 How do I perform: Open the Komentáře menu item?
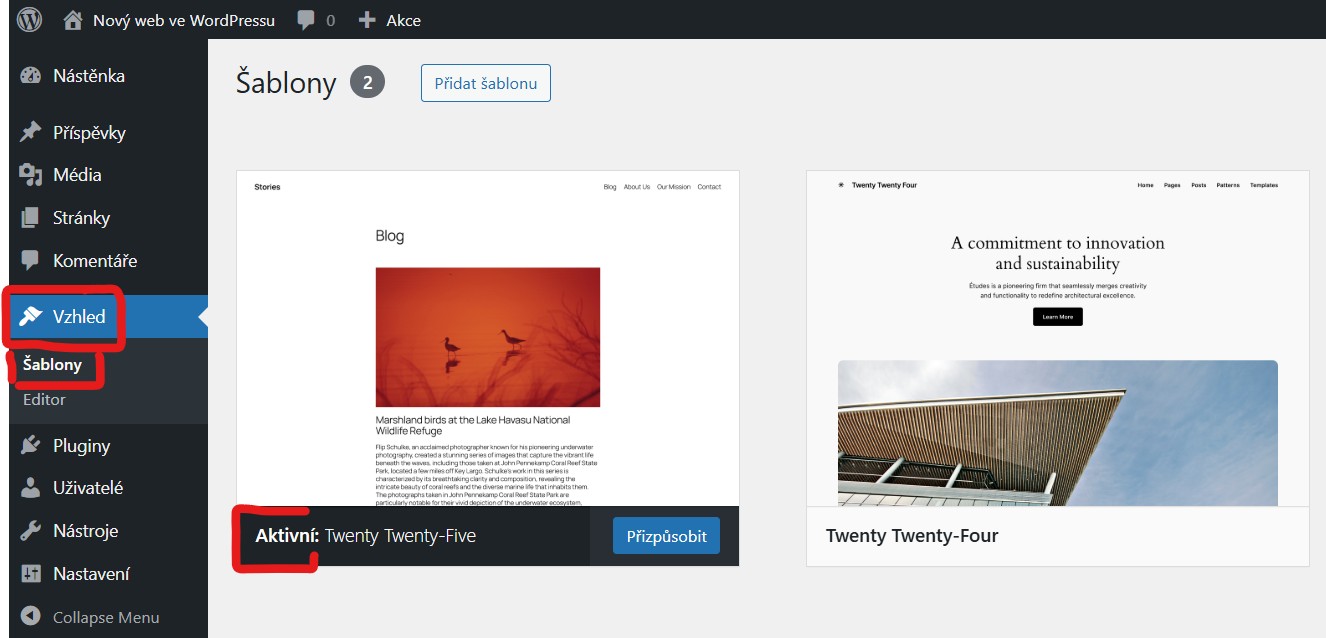tap(94, 261)
